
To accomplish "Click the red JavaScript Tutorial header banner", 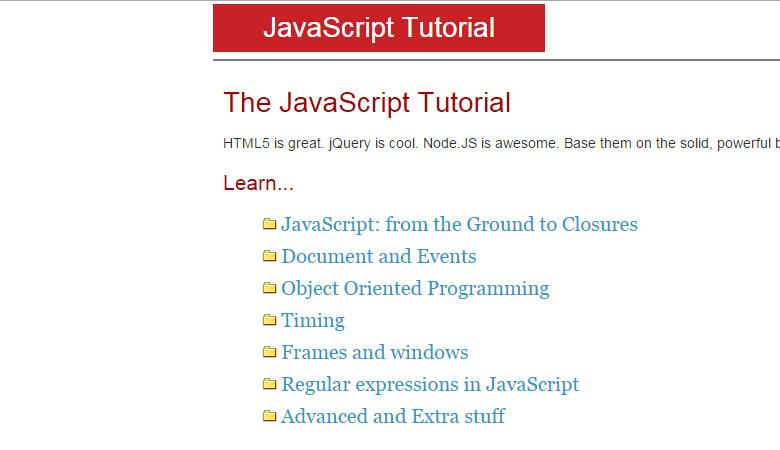I will click(379, 28).
